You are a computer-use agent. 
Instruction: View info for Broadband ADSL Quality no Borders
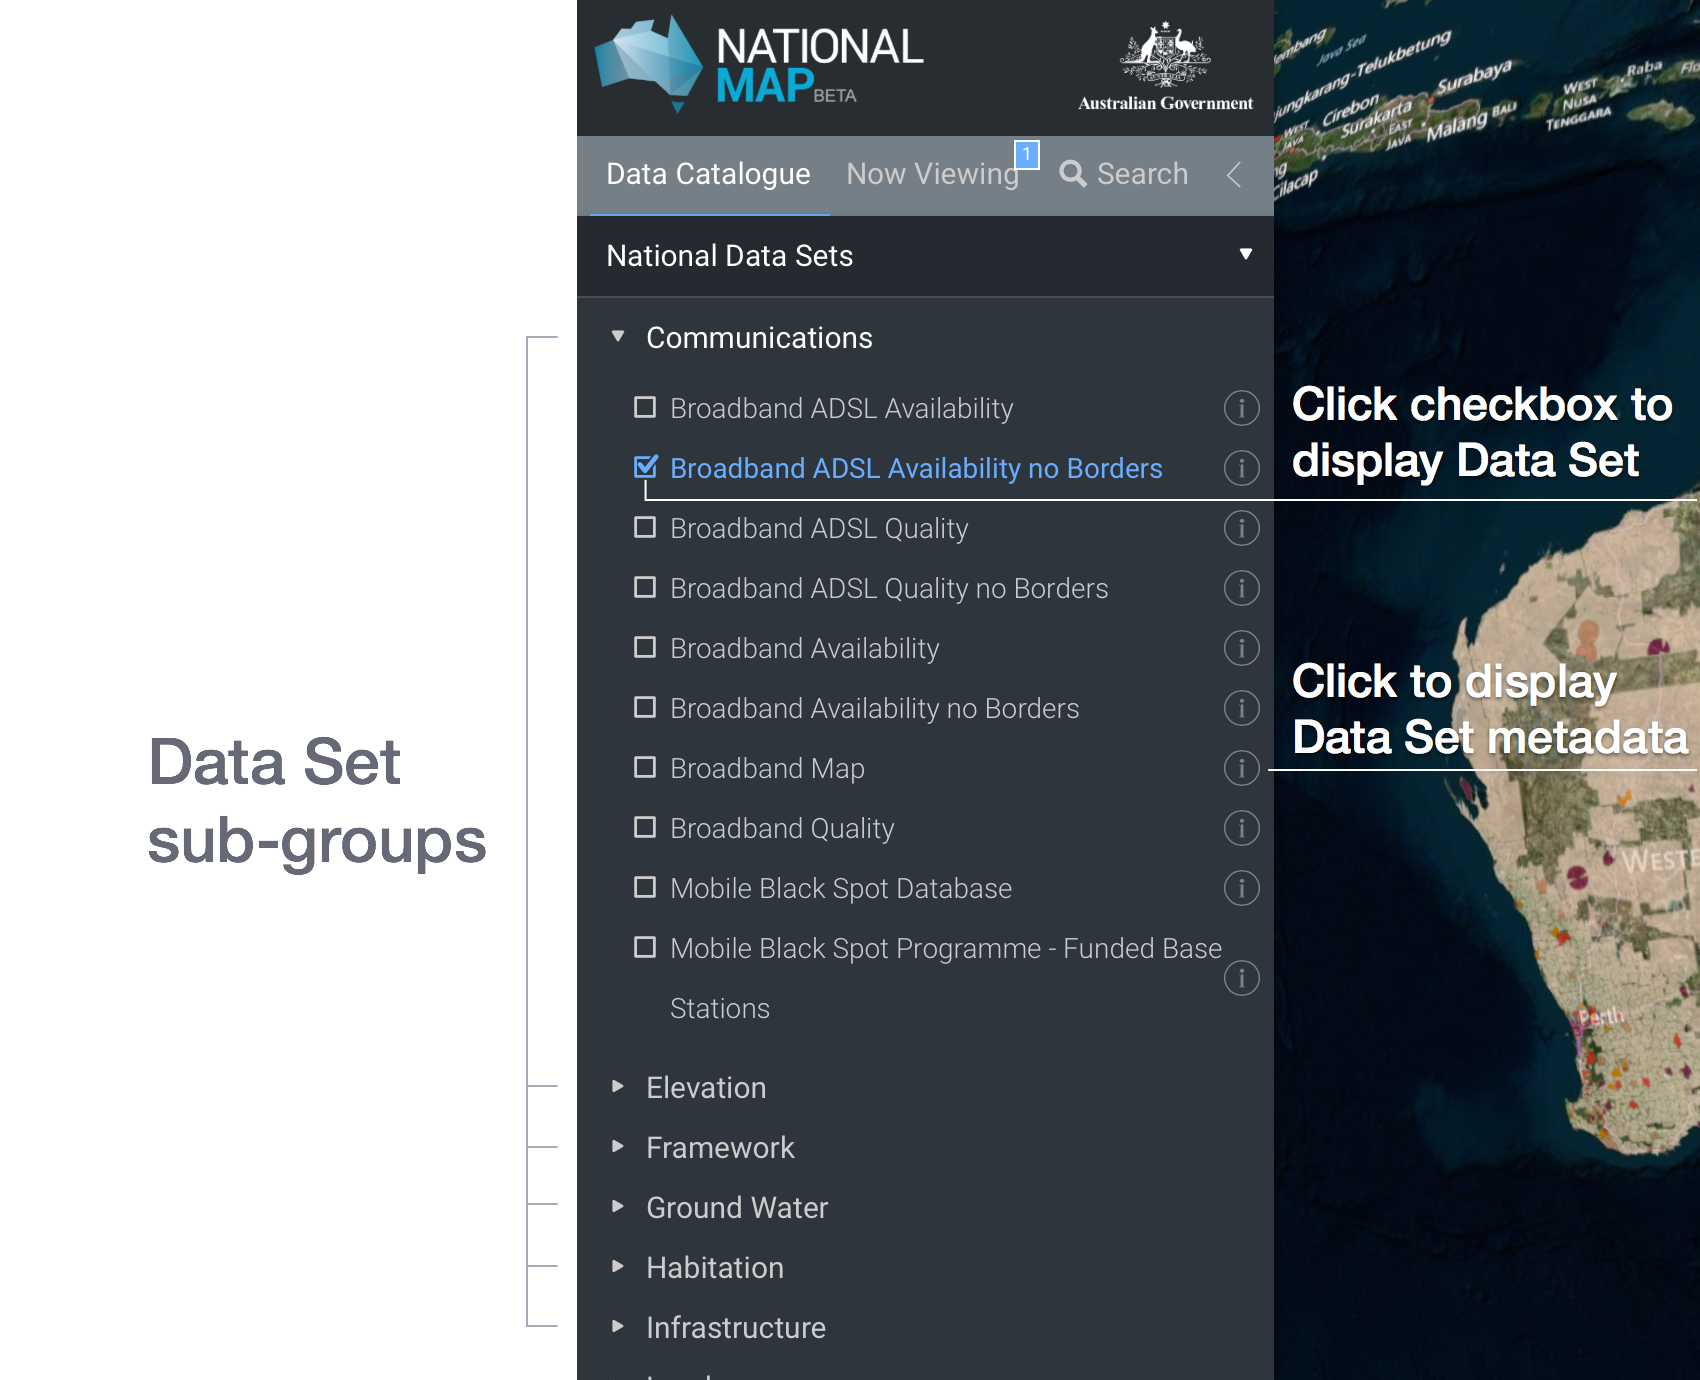click(x=1241, y=588)
